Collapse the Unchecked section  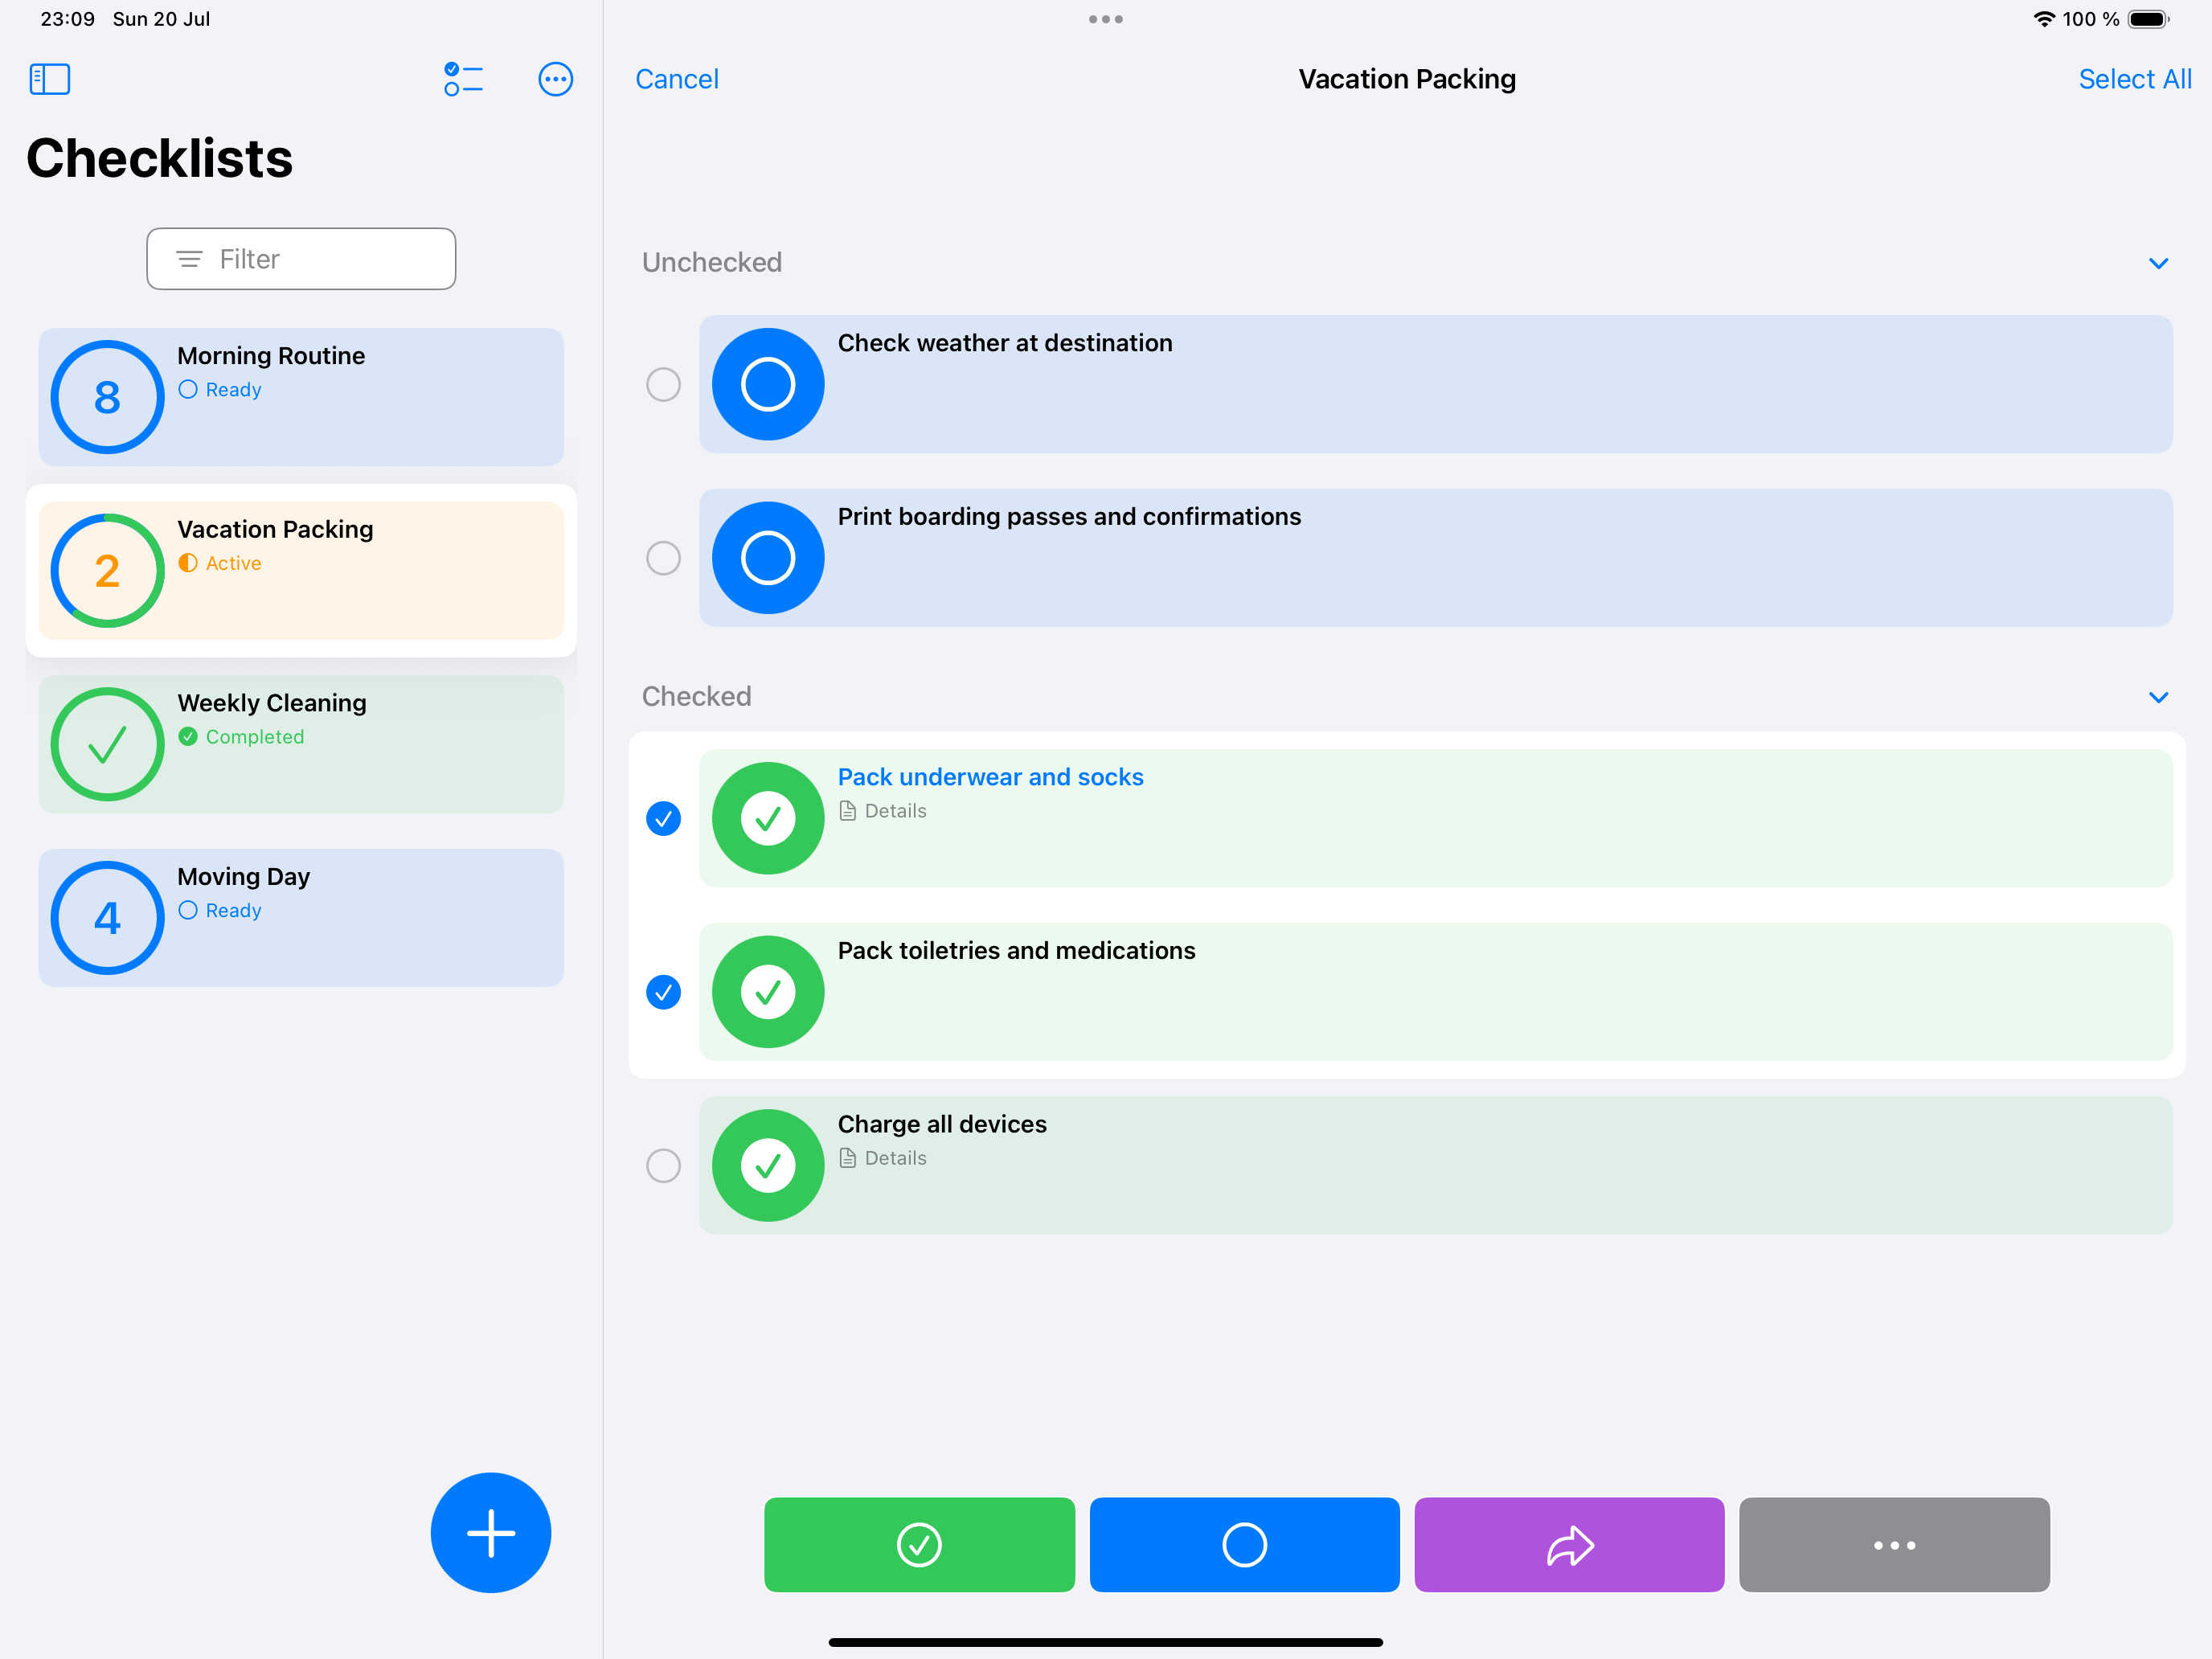tap(2157, 263)
